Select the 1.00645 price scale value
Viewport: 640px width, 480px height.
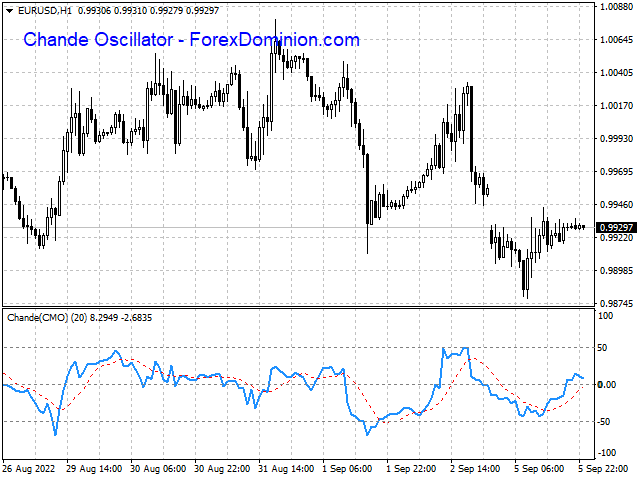pyautogui.click(x=616, y=40)
